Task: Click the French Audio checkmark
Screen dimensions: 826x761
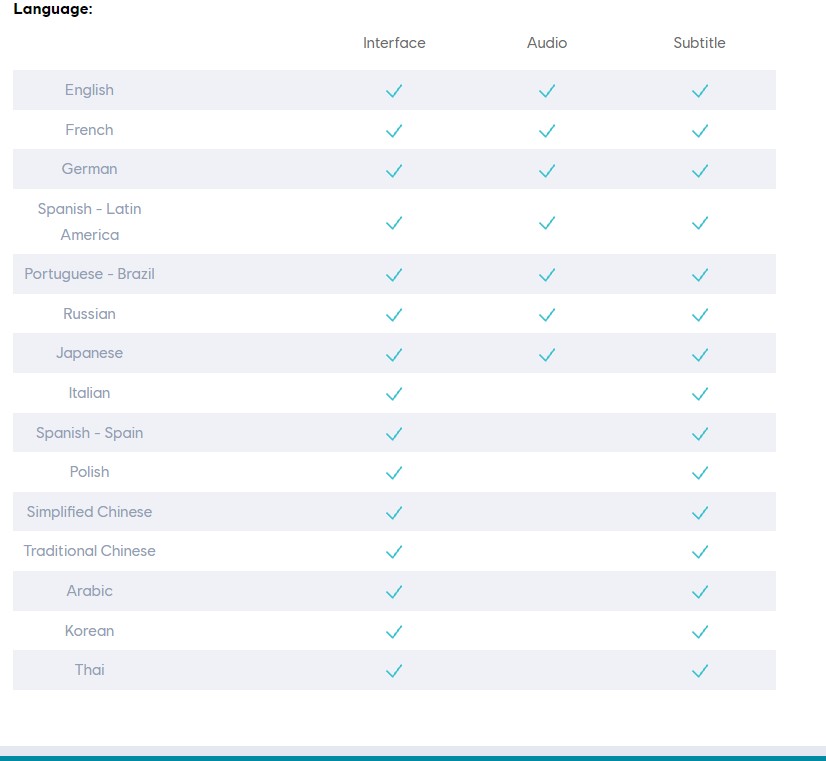Action: 547,130
